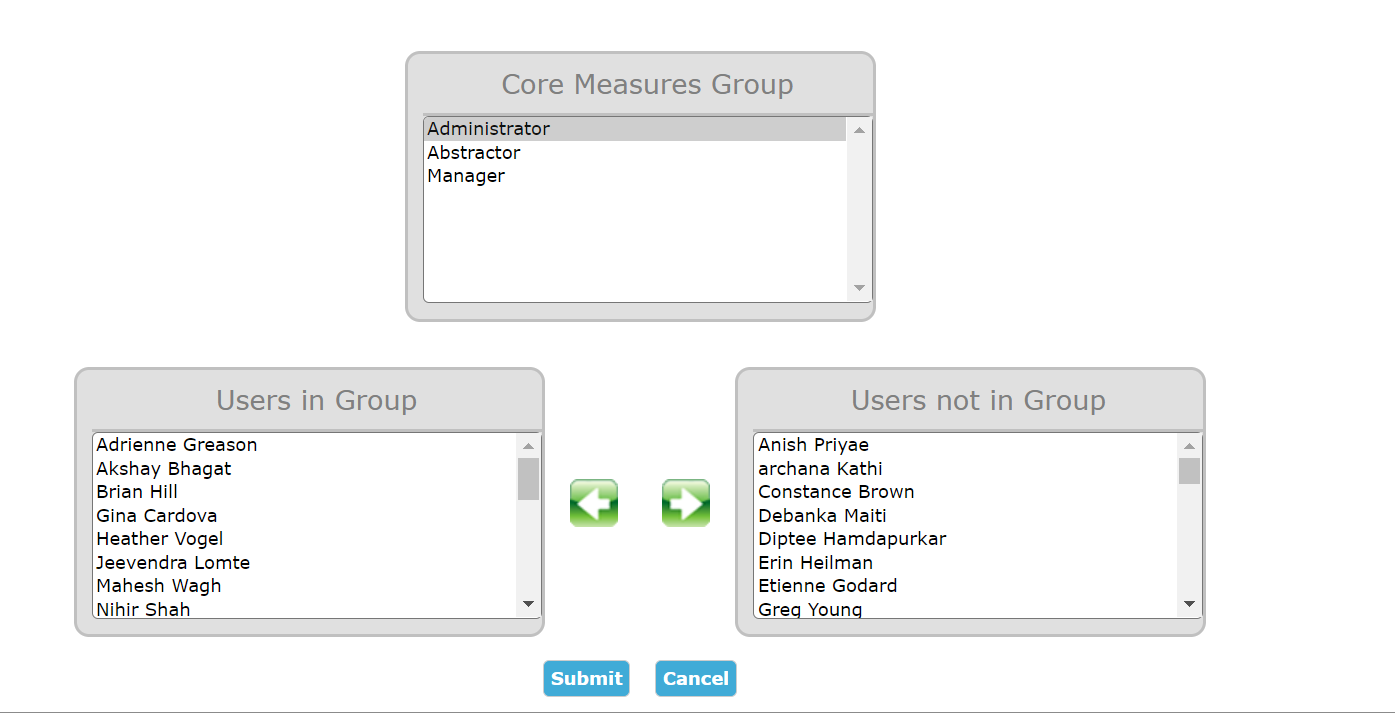Select Nihir Shah in Users in Group
The image size is (1395, 716).
tap(305, 608)
